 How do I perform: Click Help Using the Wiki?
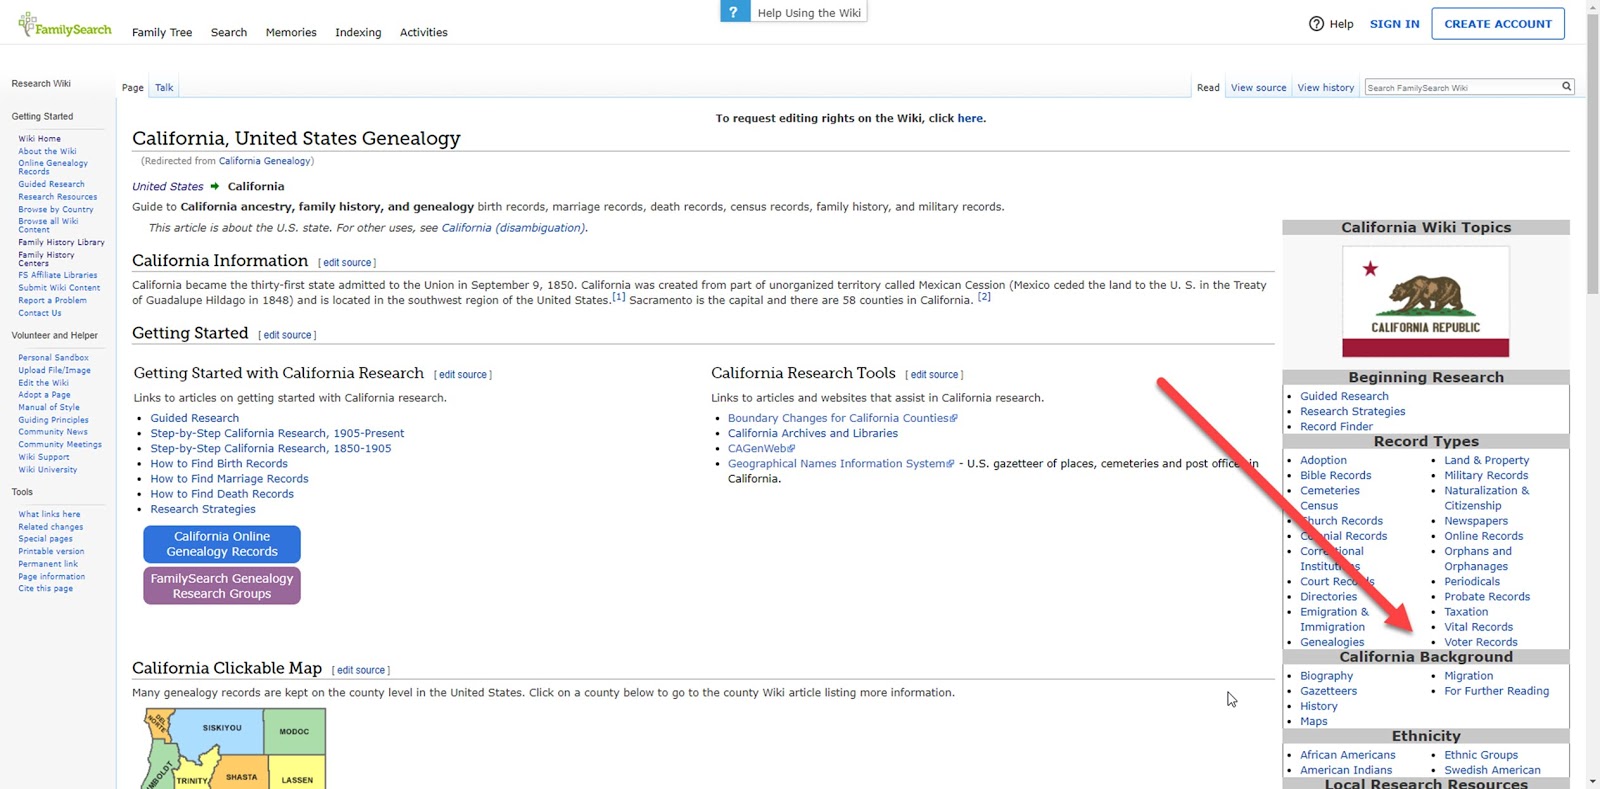coord(809,13)
